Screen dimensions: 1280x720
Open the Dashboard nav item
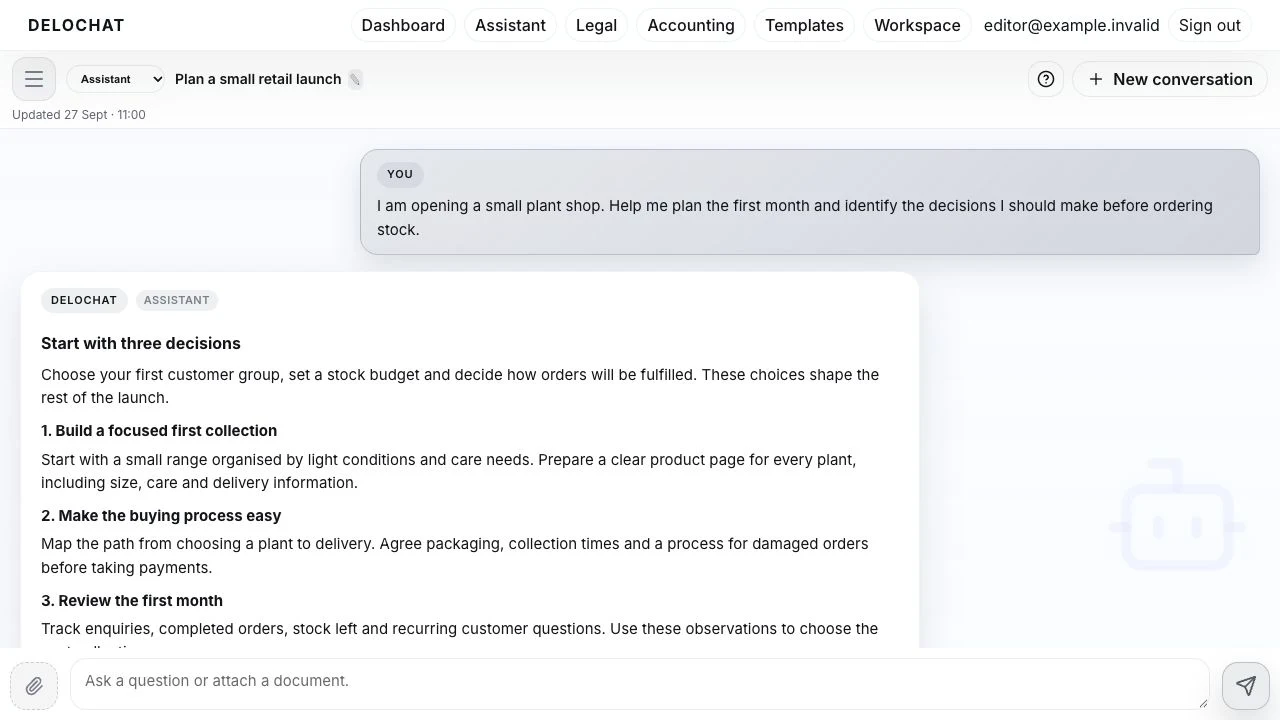403,25
